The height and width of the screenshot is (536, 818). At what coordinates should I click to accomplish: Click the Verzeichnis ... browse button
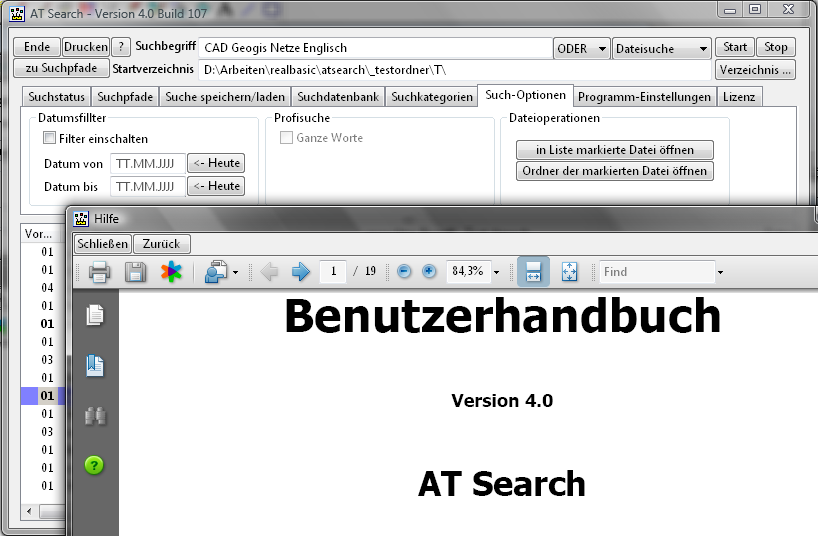pyautogui.click(x=755, y=69)
